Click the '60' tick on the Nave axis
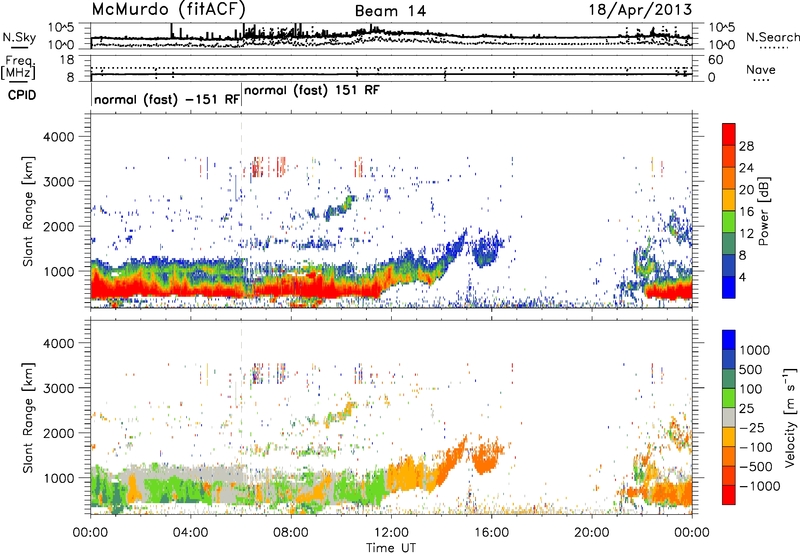This screenshot has width=800, height=554. [715, 60]
